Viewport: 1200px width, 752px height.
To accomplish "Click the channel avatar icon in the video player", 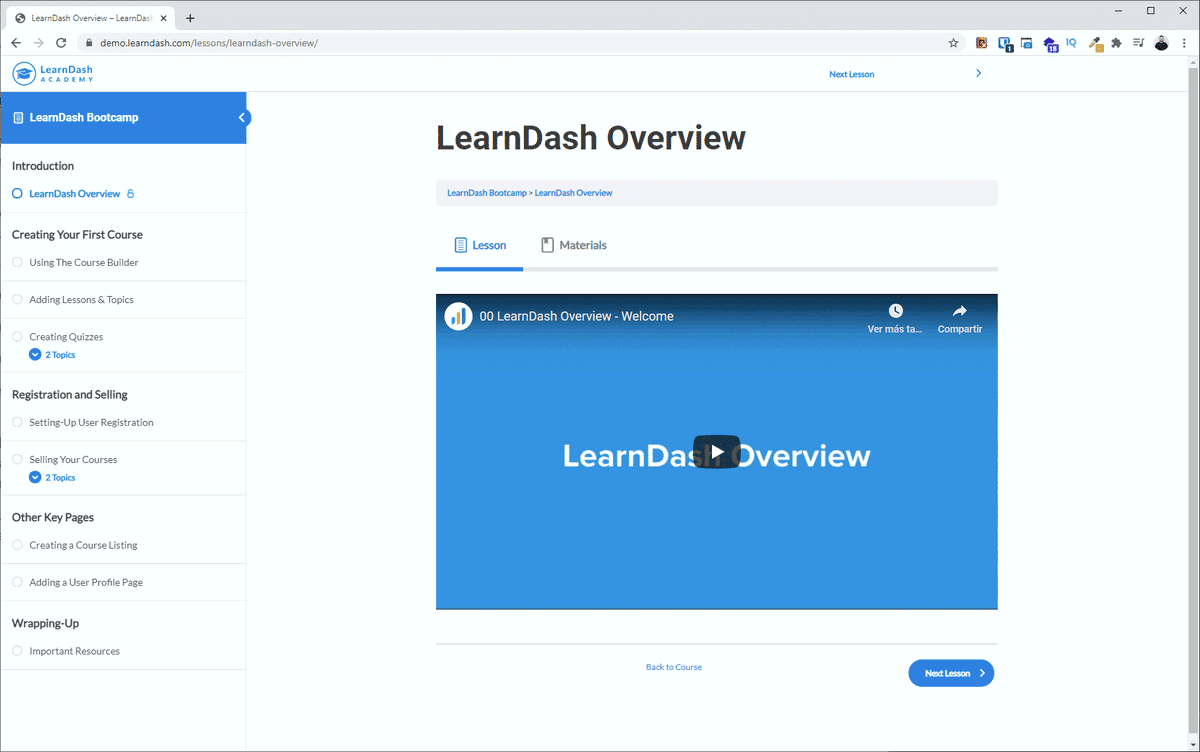I will tap(458, 315).
